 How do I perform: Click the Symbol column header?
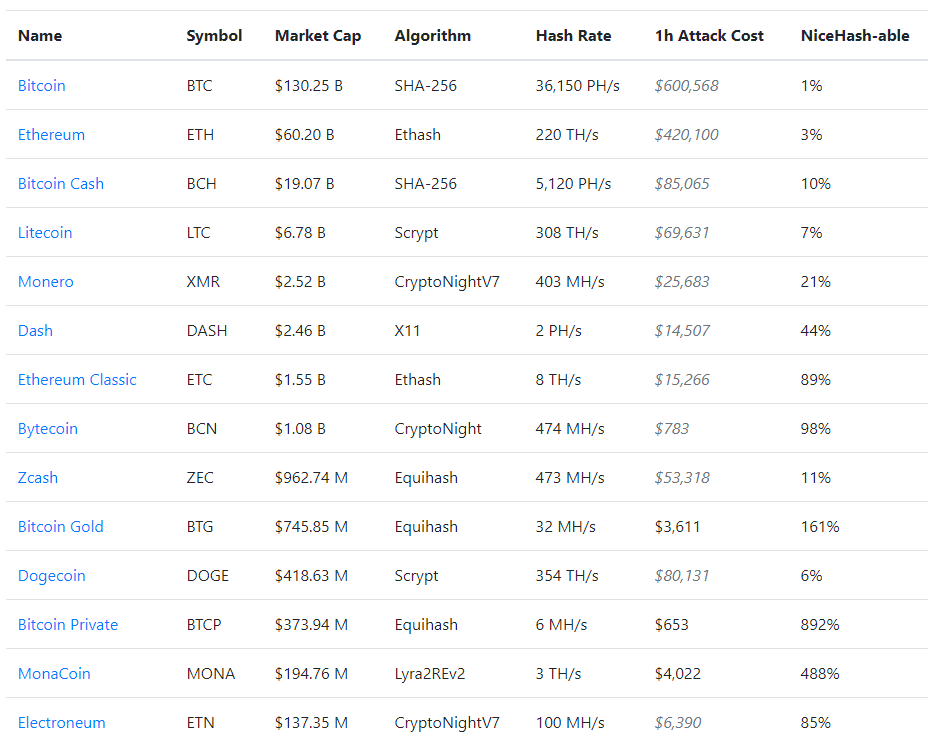pyautogui.click(x=214, y=36)
